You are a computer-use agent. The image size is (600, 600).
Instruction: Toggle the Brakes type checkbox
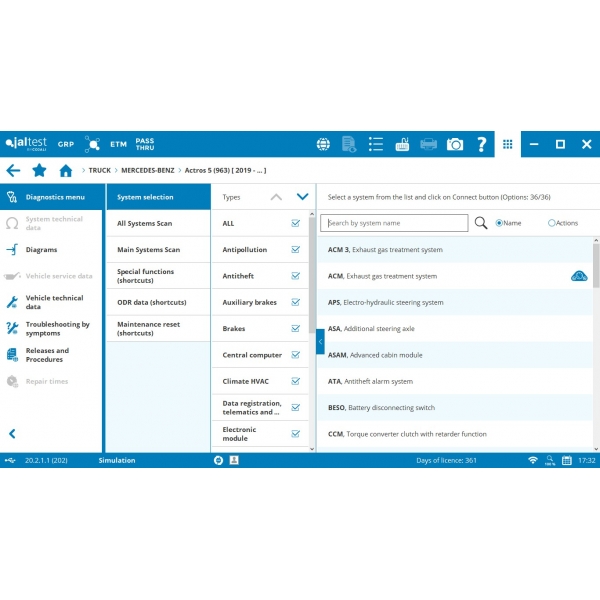pos(296,328)
